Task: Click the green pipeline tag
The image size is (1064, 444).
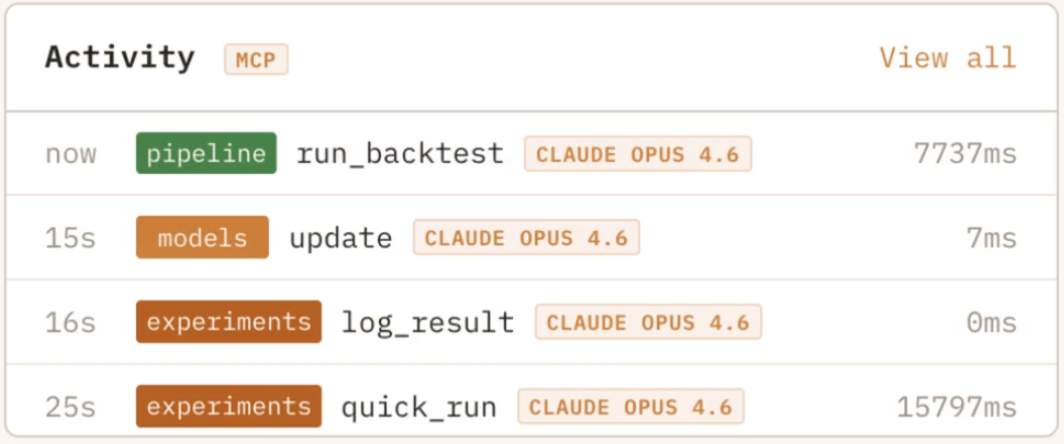Action: coord(206,154)
